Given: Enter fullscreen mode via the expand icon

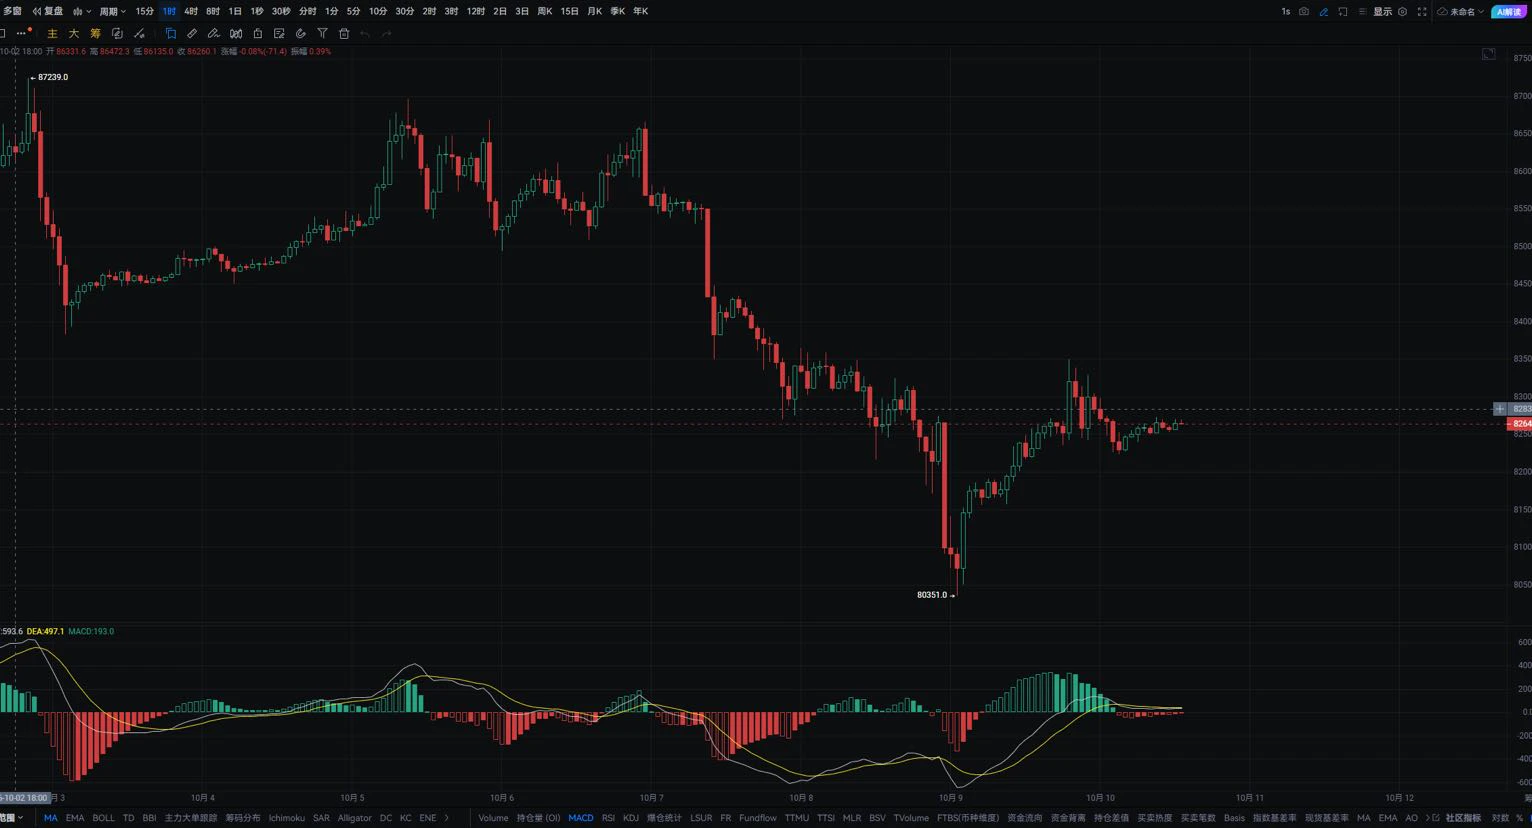Looking at the screenshot, I should (x=1422, y=12).
